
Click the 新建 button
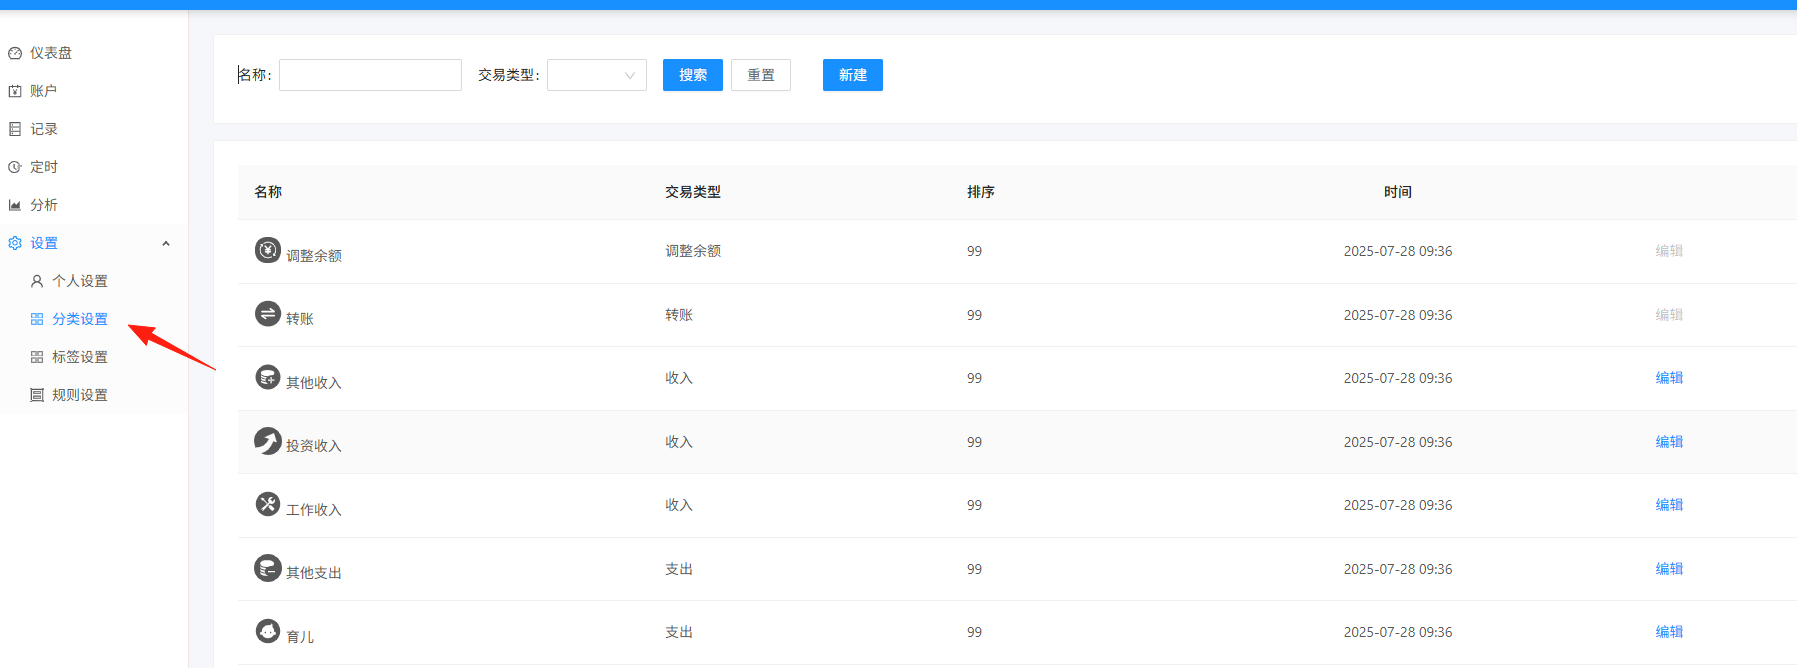coord(853,75)
